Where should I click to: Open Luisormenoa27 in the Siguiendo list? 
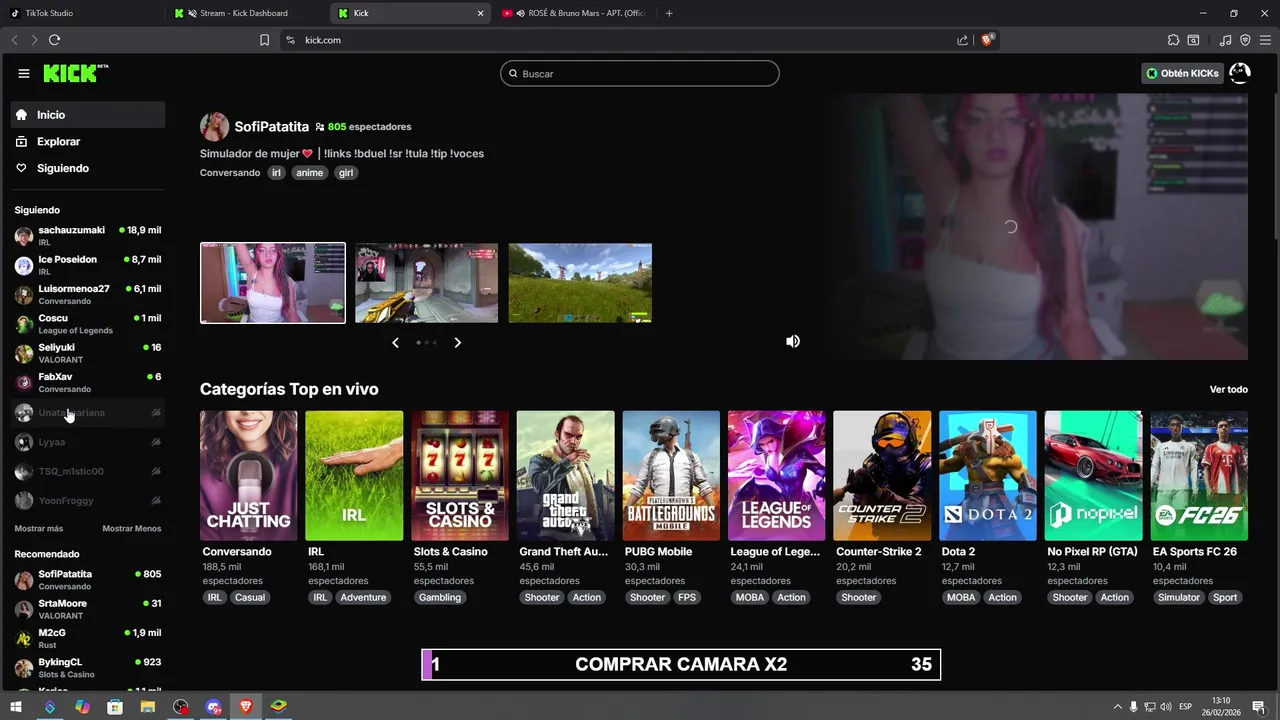click(x=88, y=294)
